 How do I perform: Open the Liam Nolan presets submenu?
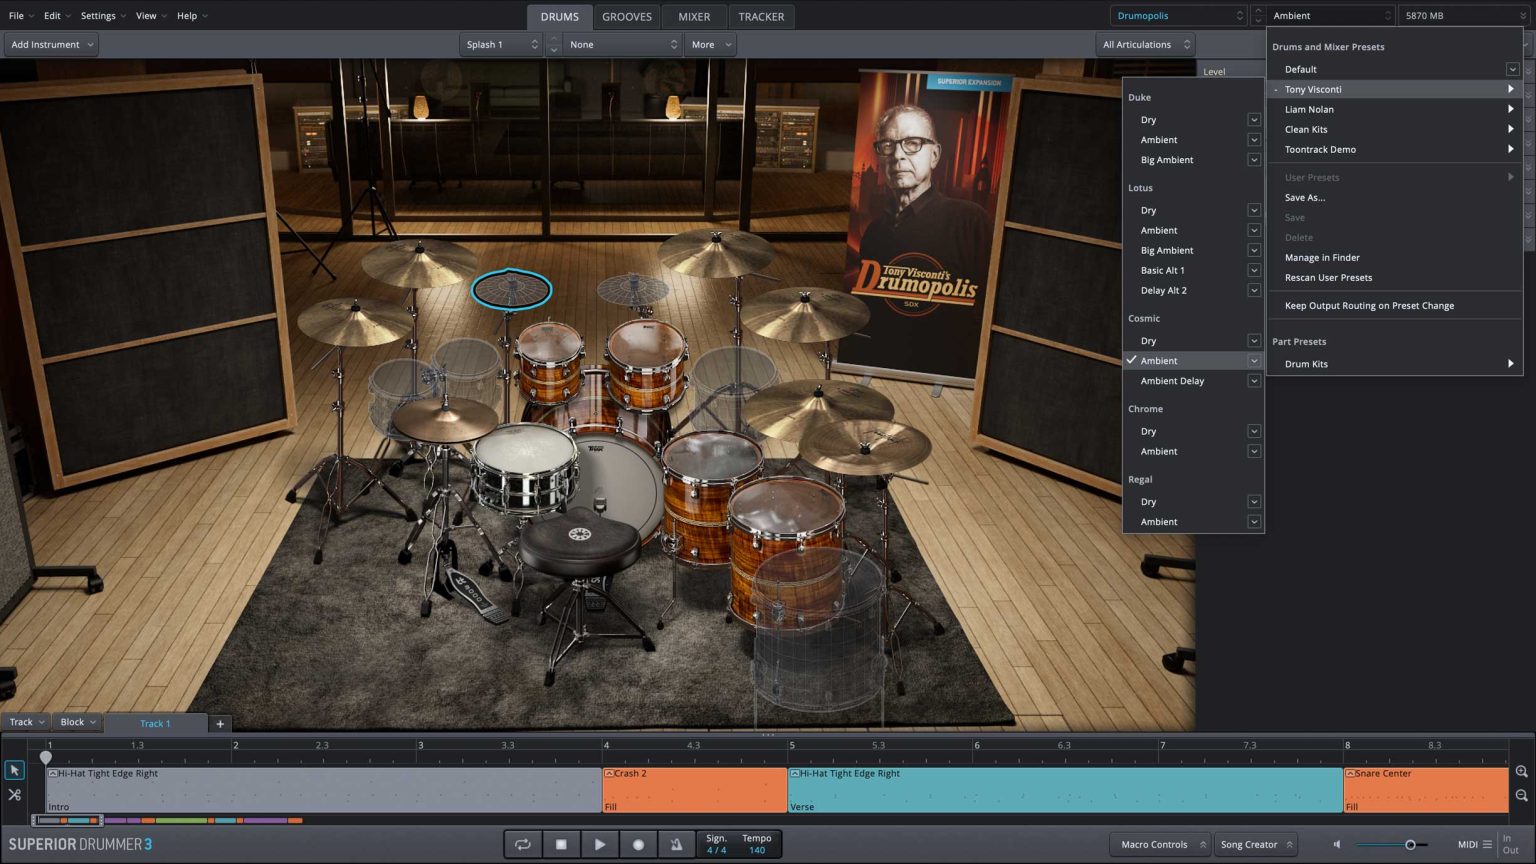coord(1309,110)
